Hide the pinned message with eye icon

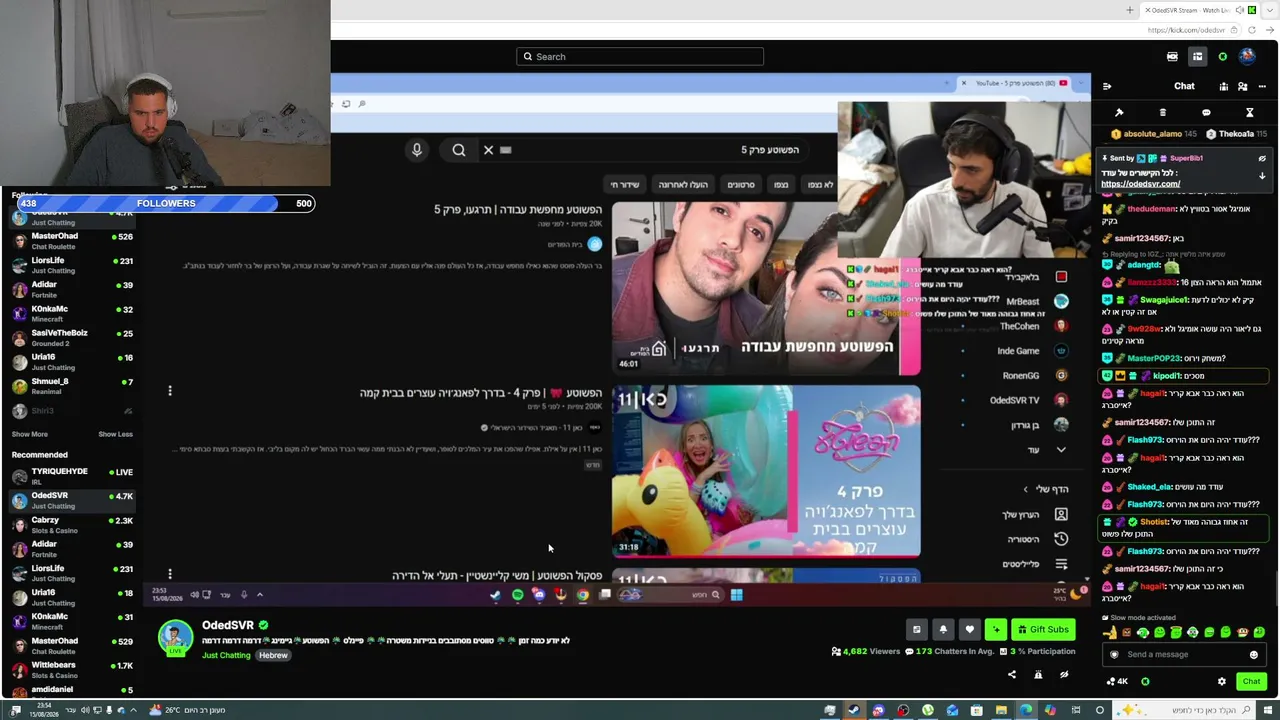(1262, 158)
